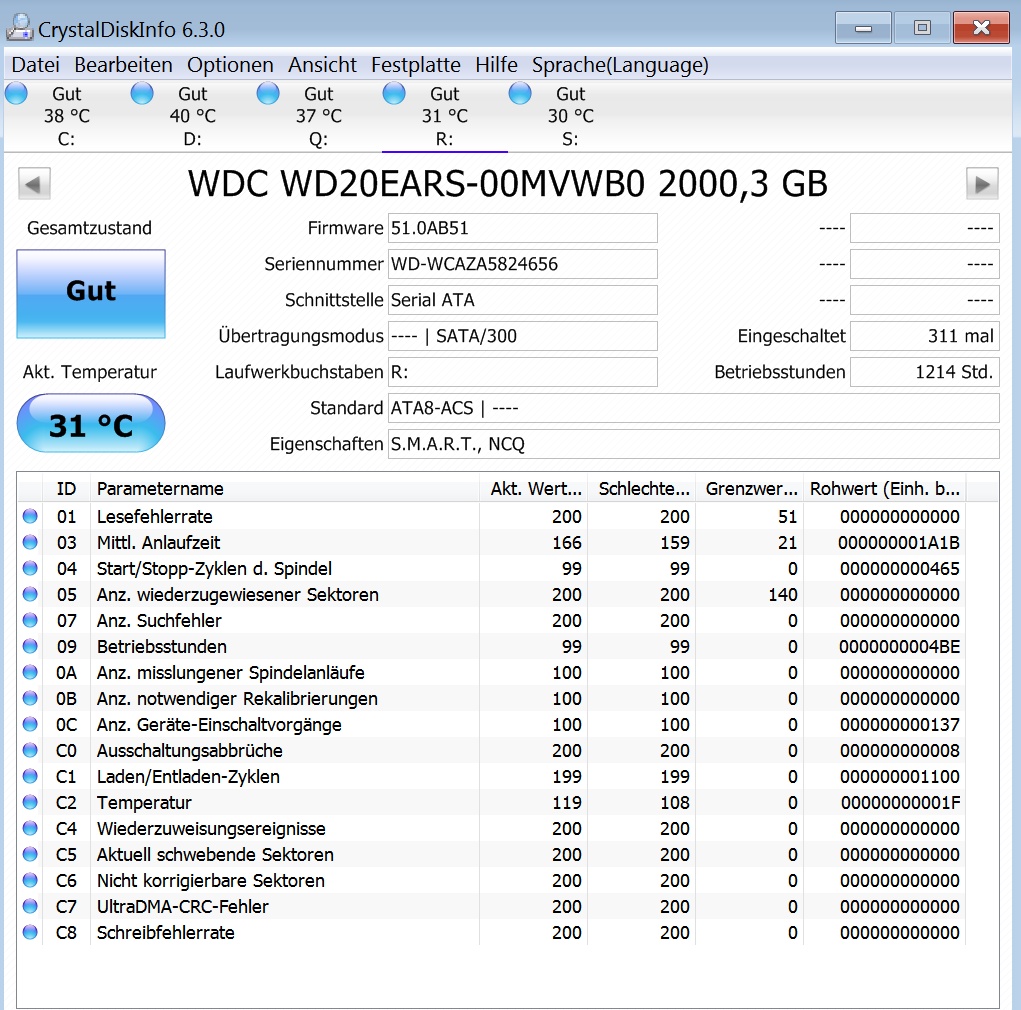Click the Gut health status button
Image resolution: width=1021 pixels, height=1010 pixels.
[x=91, y=294]
